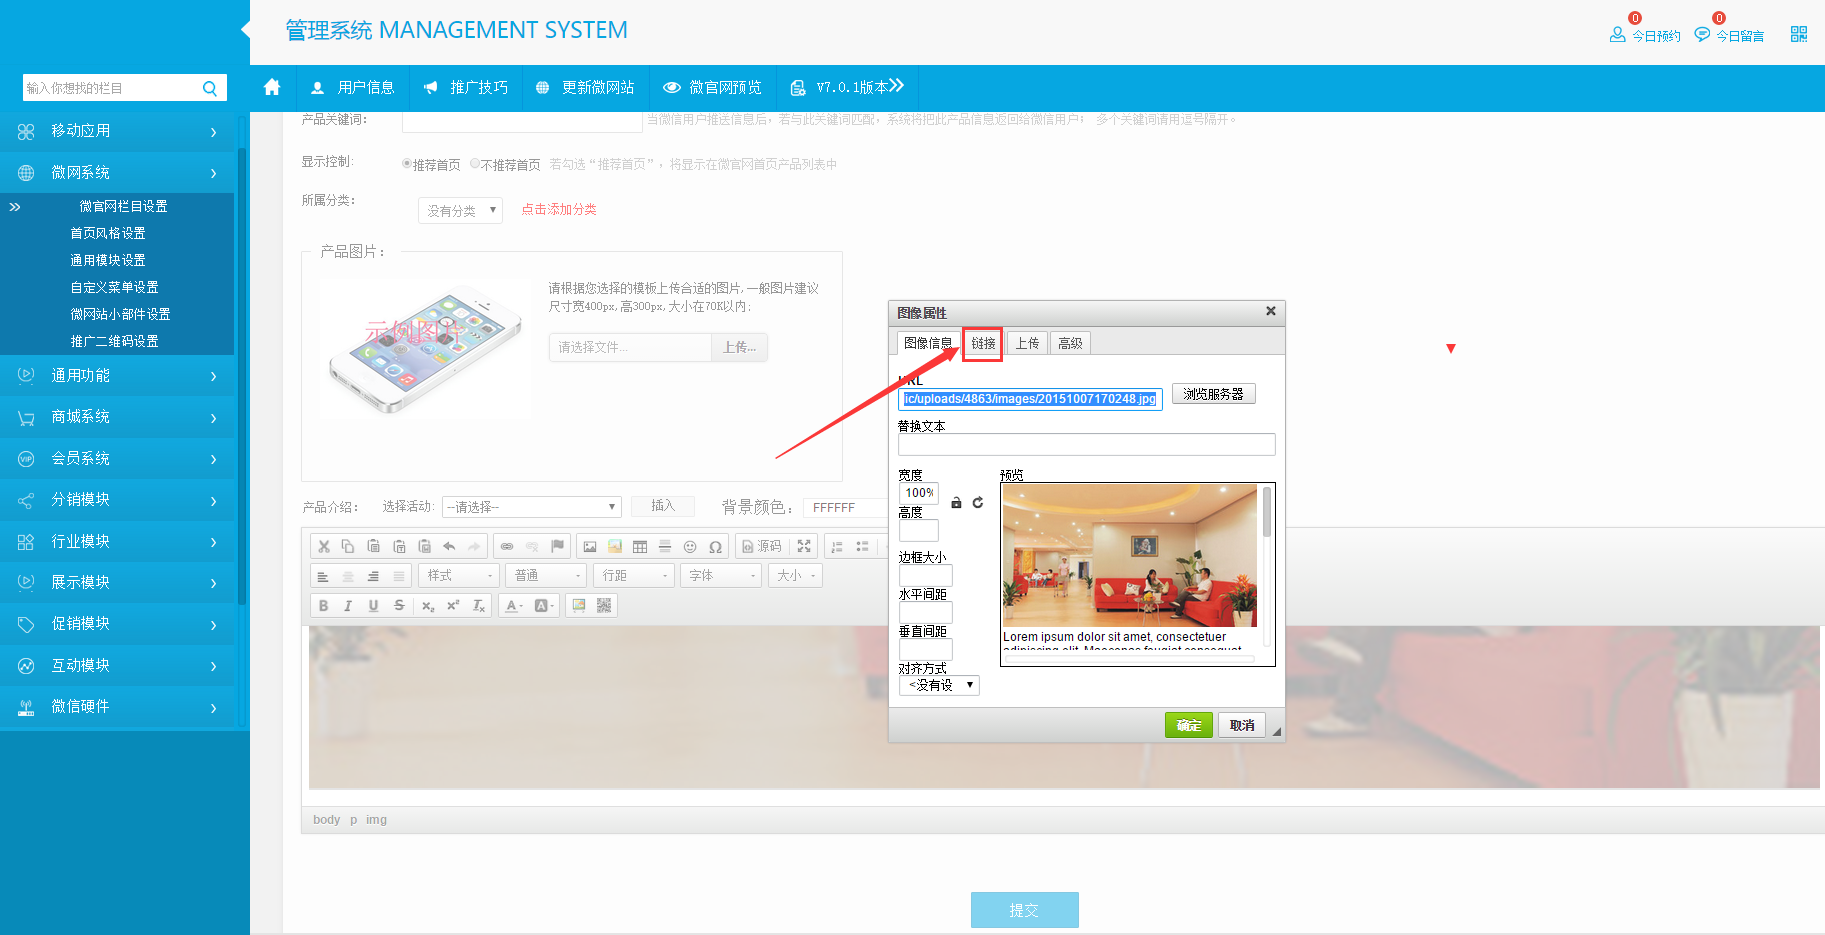Click the green 确定 button
Screen dimensions: 1825x935
1188,725
